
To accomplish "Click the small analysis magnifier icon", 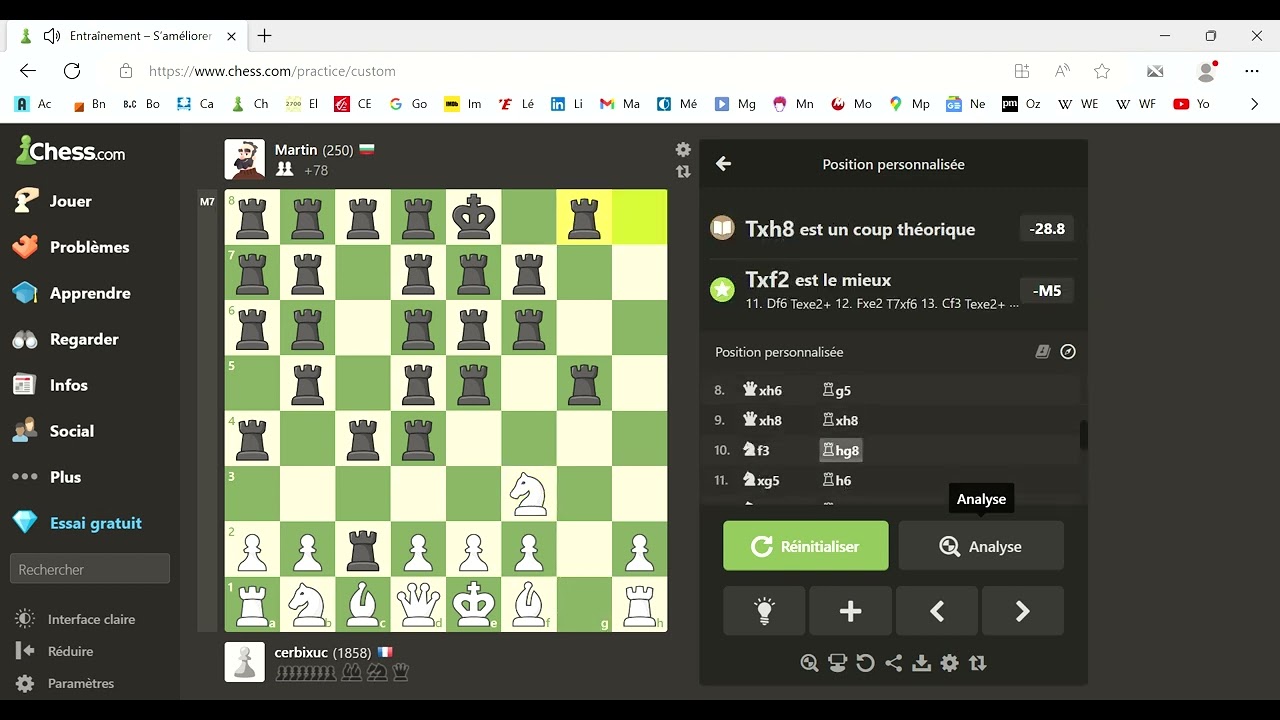I will pyautogui.click(x=809, y=663).
